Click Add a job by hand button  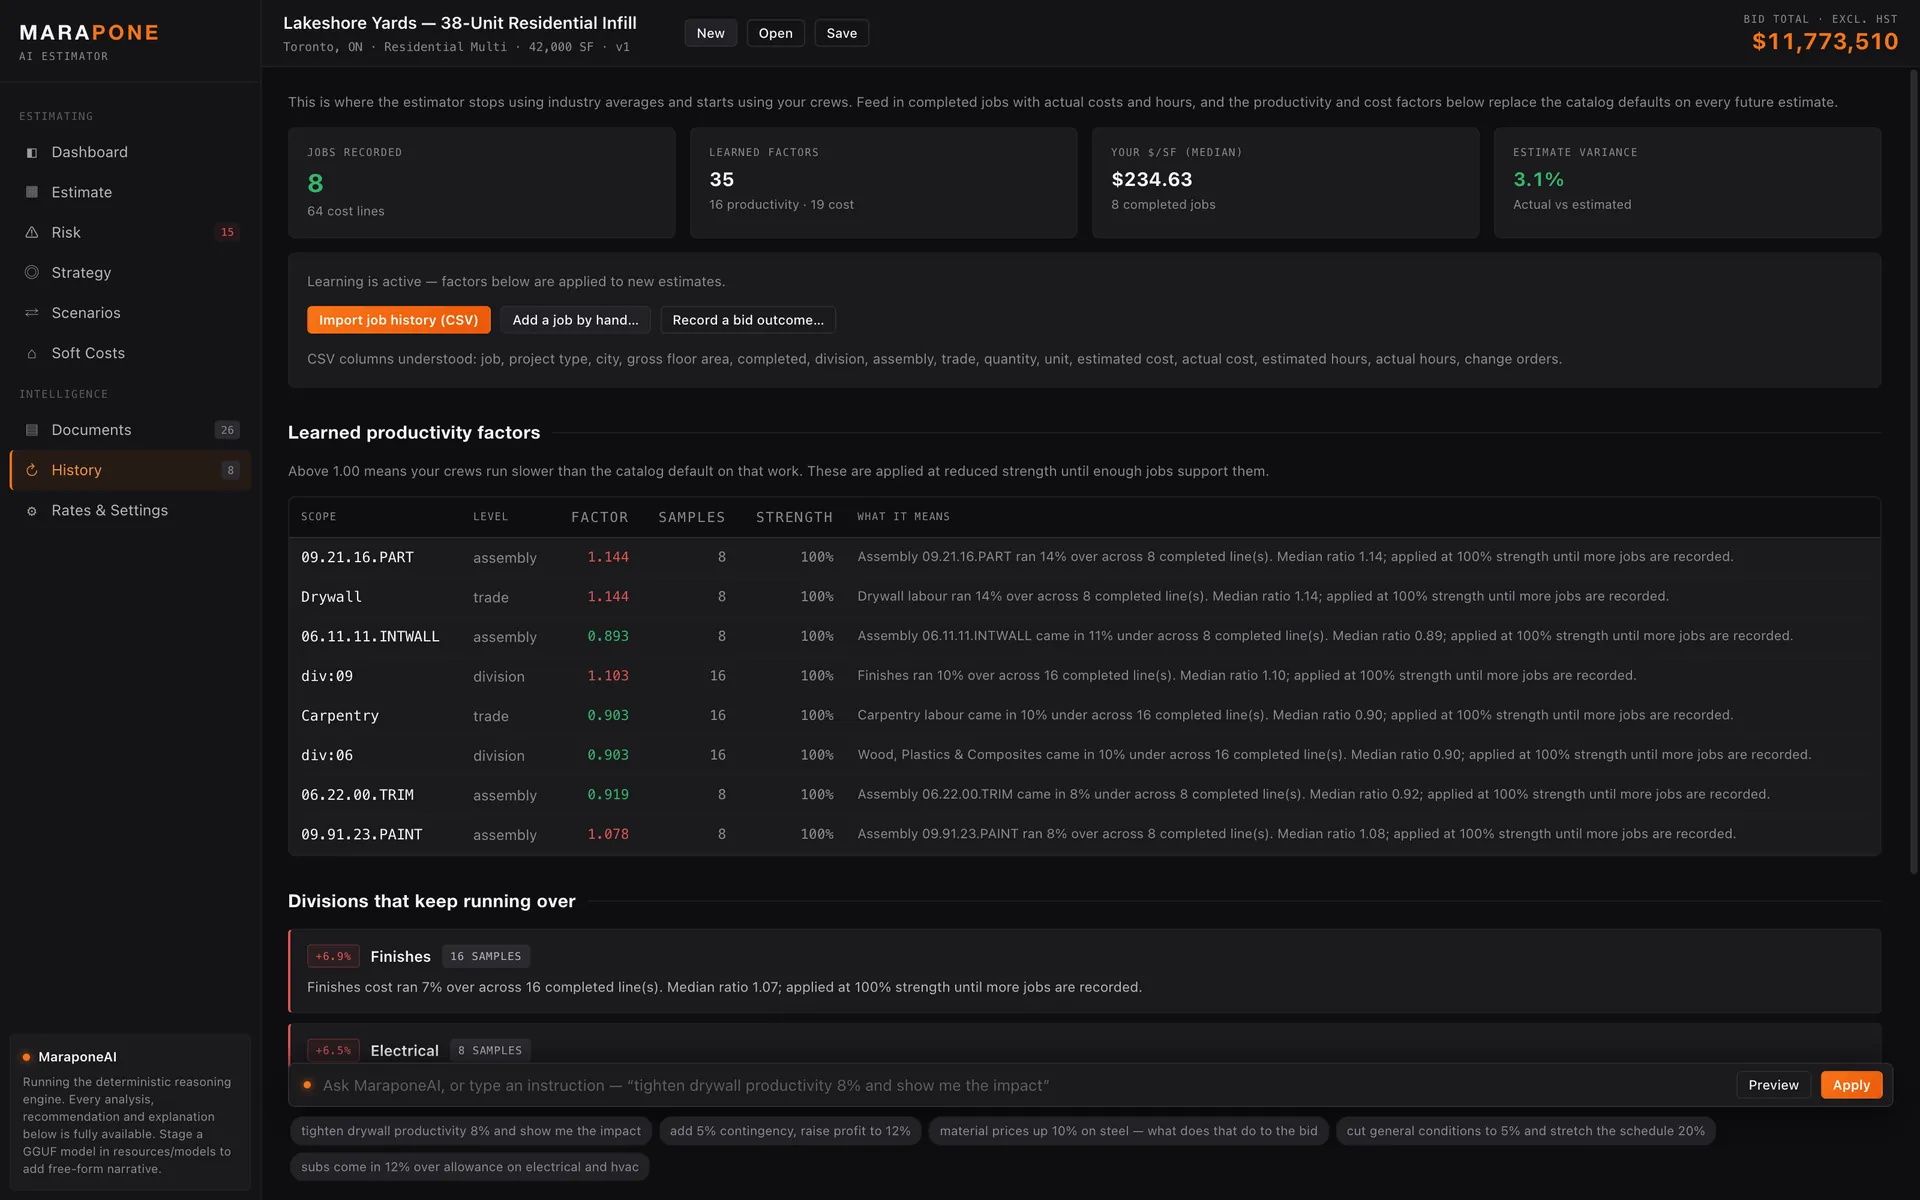coord(575,320)
